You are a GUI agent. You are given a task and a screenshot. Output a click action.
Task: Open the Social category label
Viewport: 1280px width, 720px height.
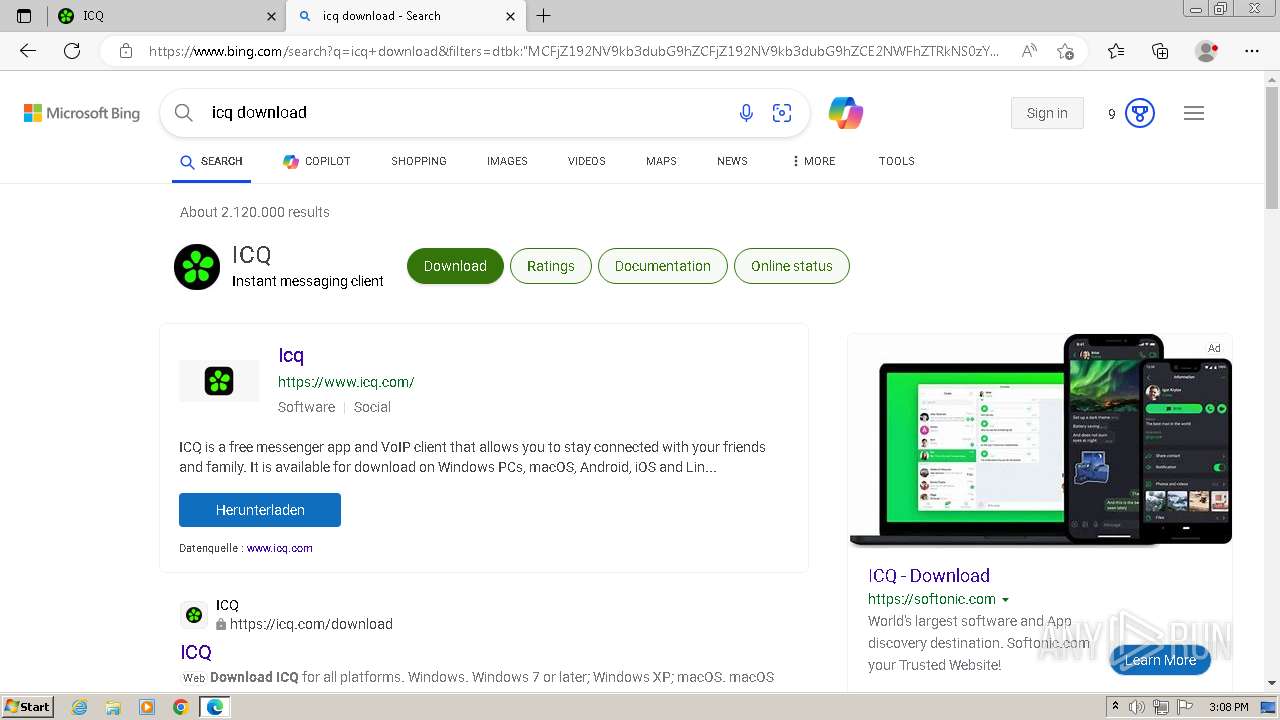(372, 407)
